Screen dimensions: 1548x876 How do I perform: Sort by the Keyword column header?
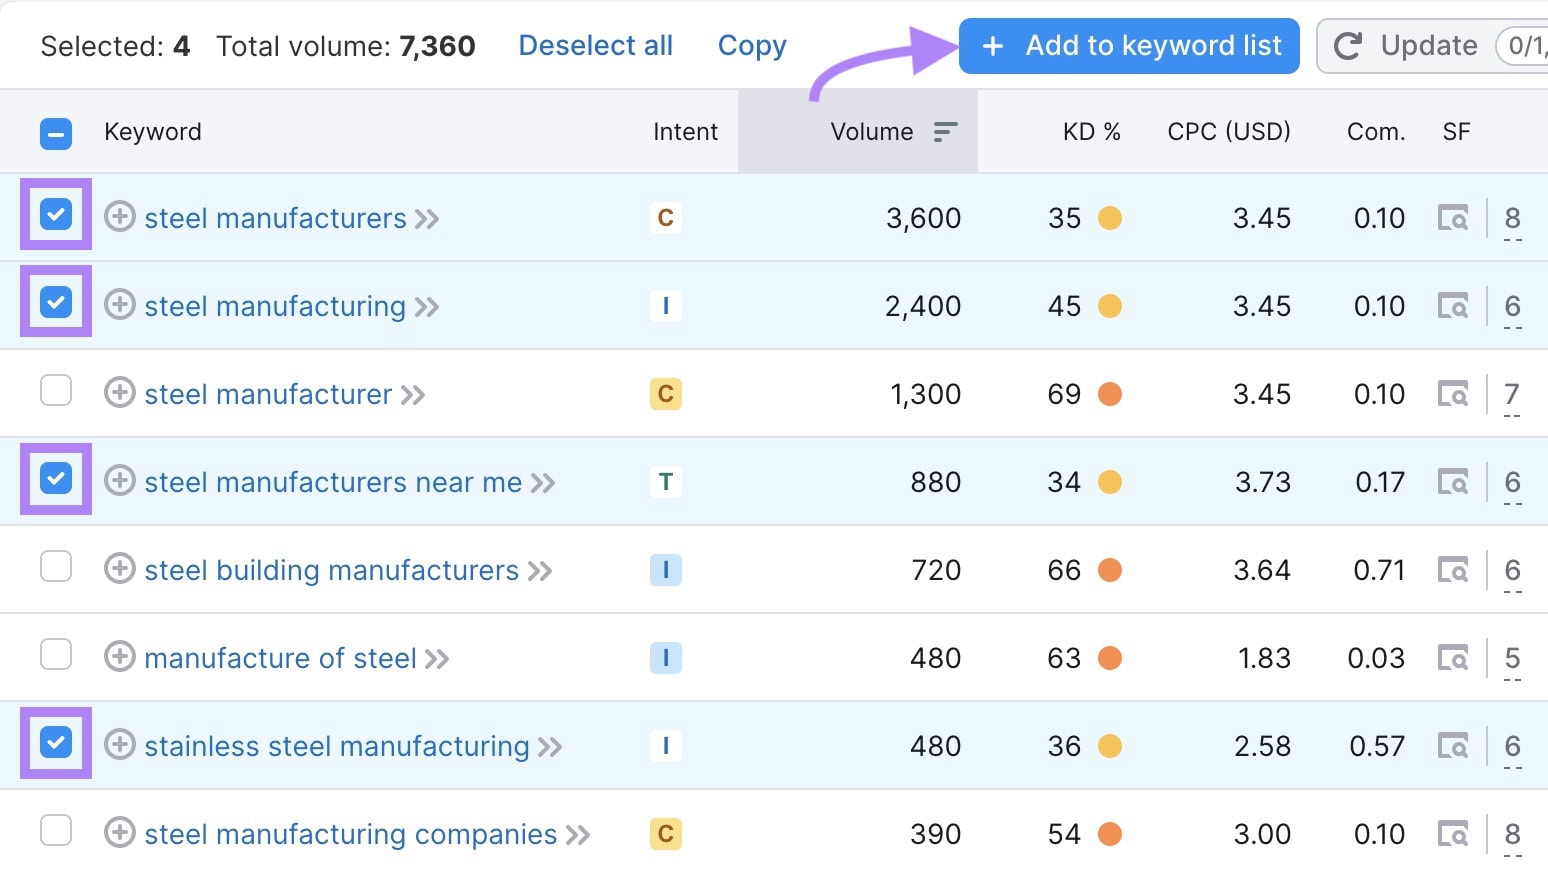[153, 132]
